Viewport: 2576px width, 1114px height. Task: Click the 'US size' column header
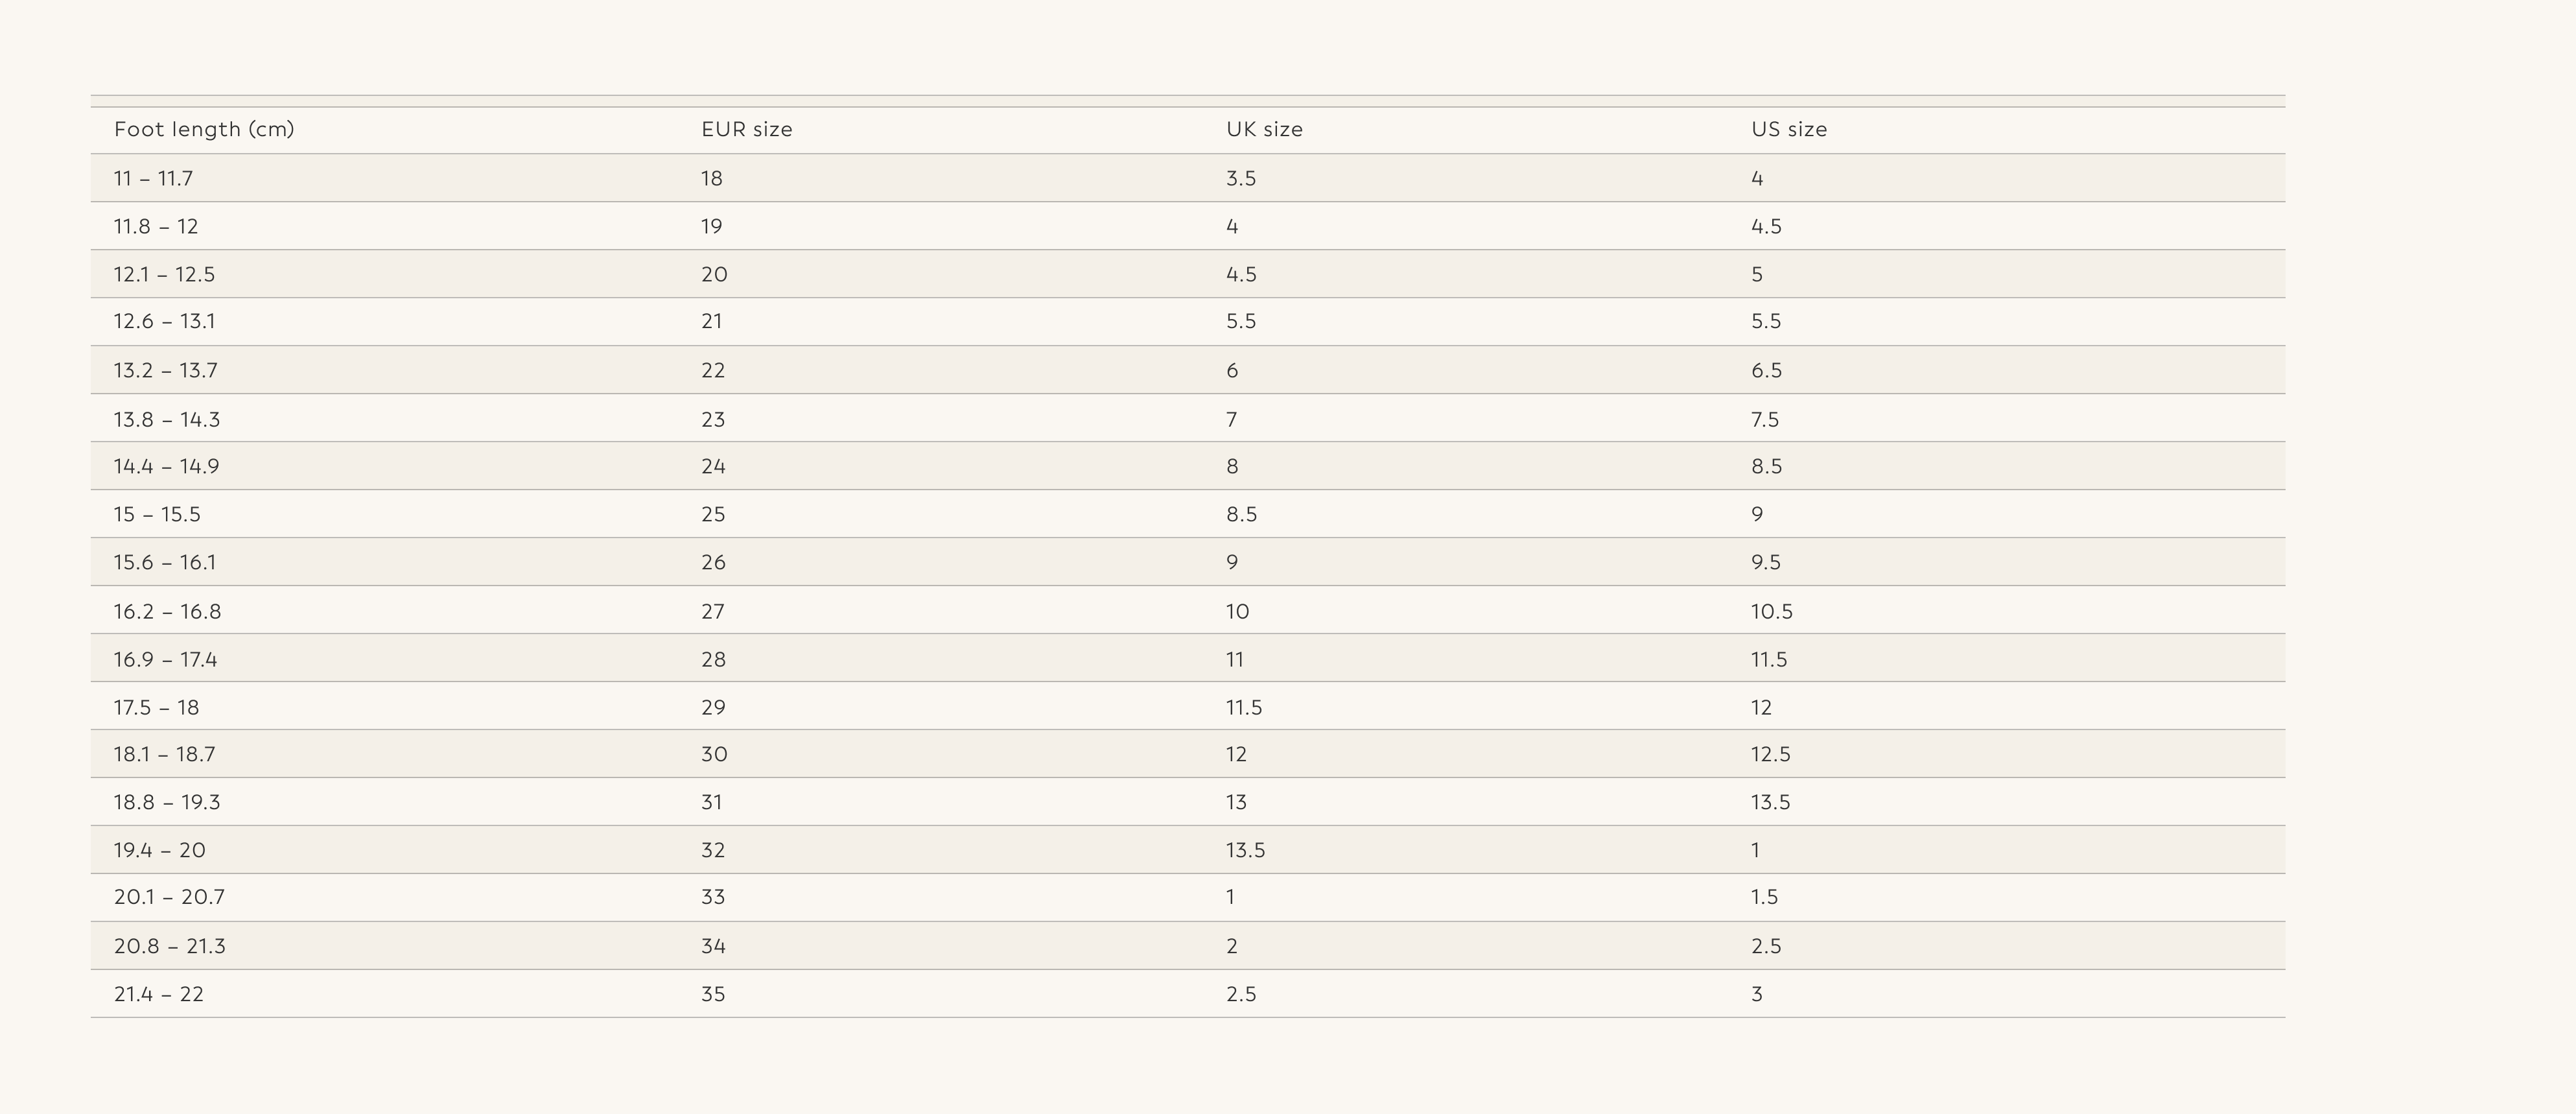(x=1788, y=130)
